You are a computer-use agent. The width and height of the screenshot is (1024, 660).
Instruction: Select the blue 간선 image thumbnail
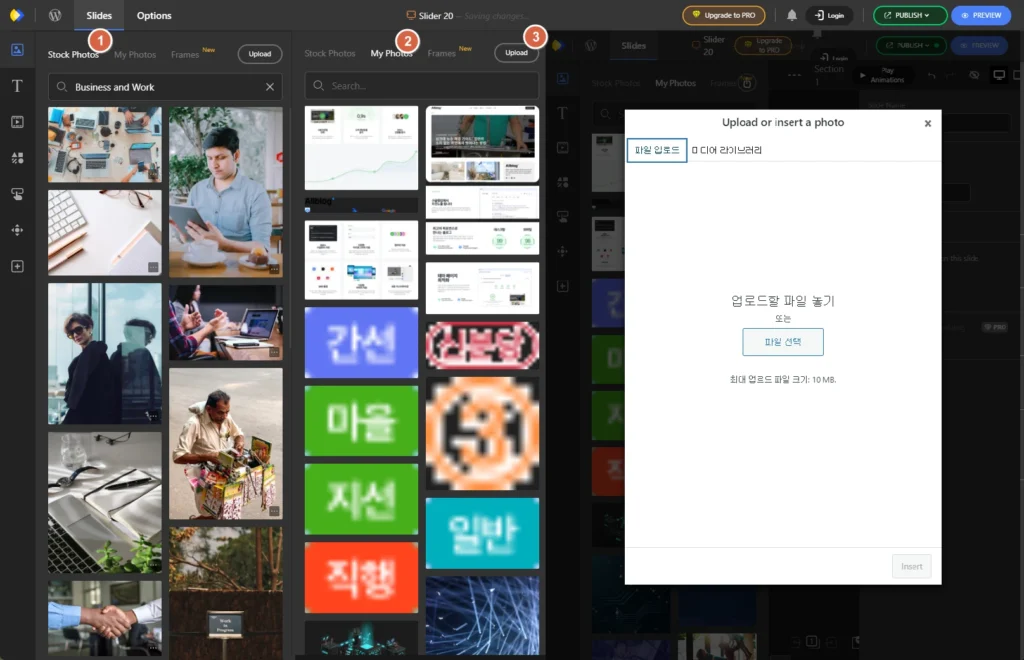(361, 343)
